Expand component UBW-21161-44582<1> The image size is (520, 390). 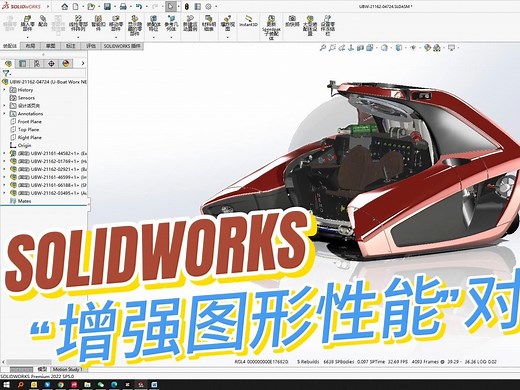click(4, 153)
